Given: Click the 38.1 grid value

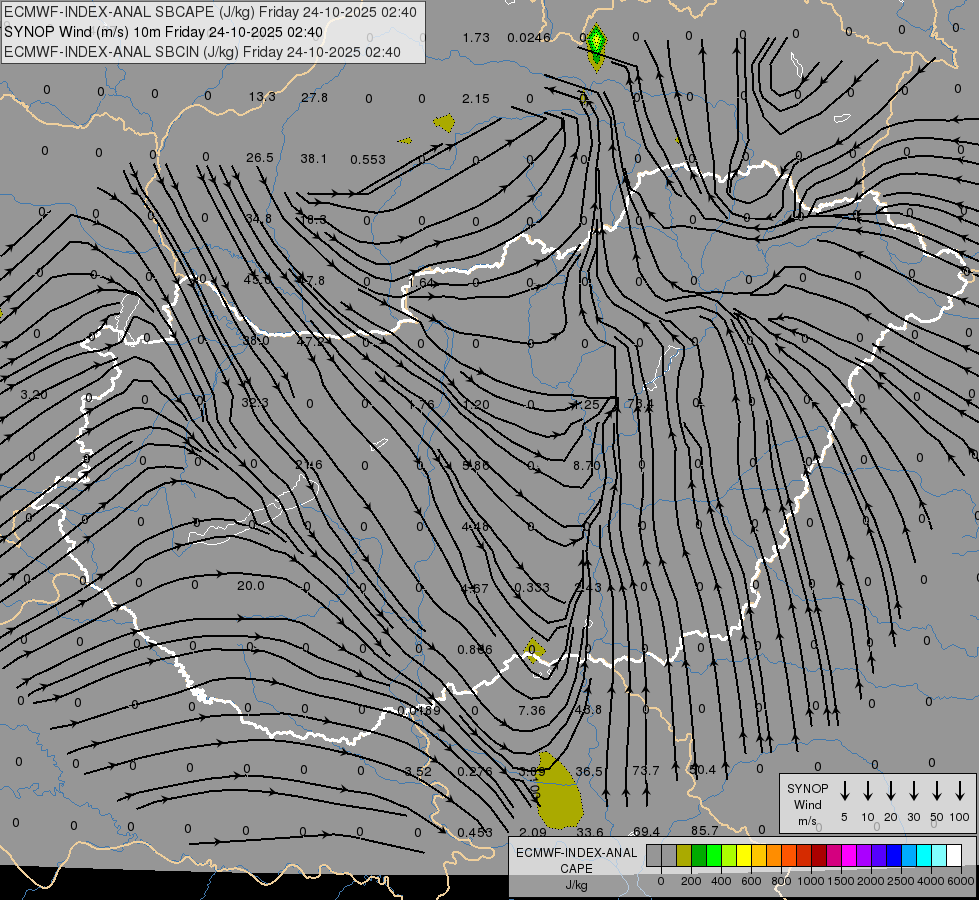Looking at the screenshot, I should [313, 159].
